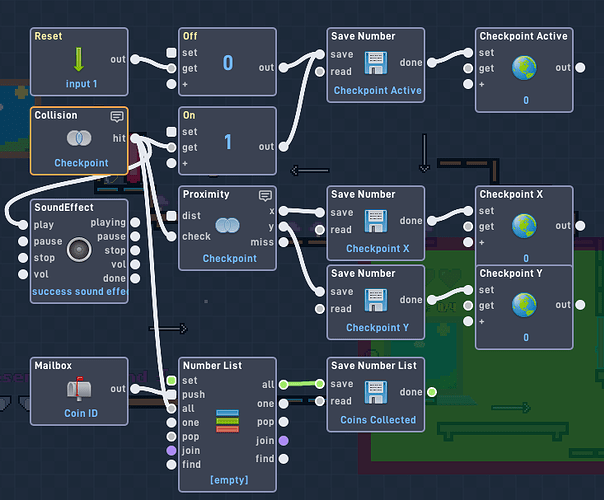Select the floppy disk icon in Checkpoint X save node

coord(376,221)
